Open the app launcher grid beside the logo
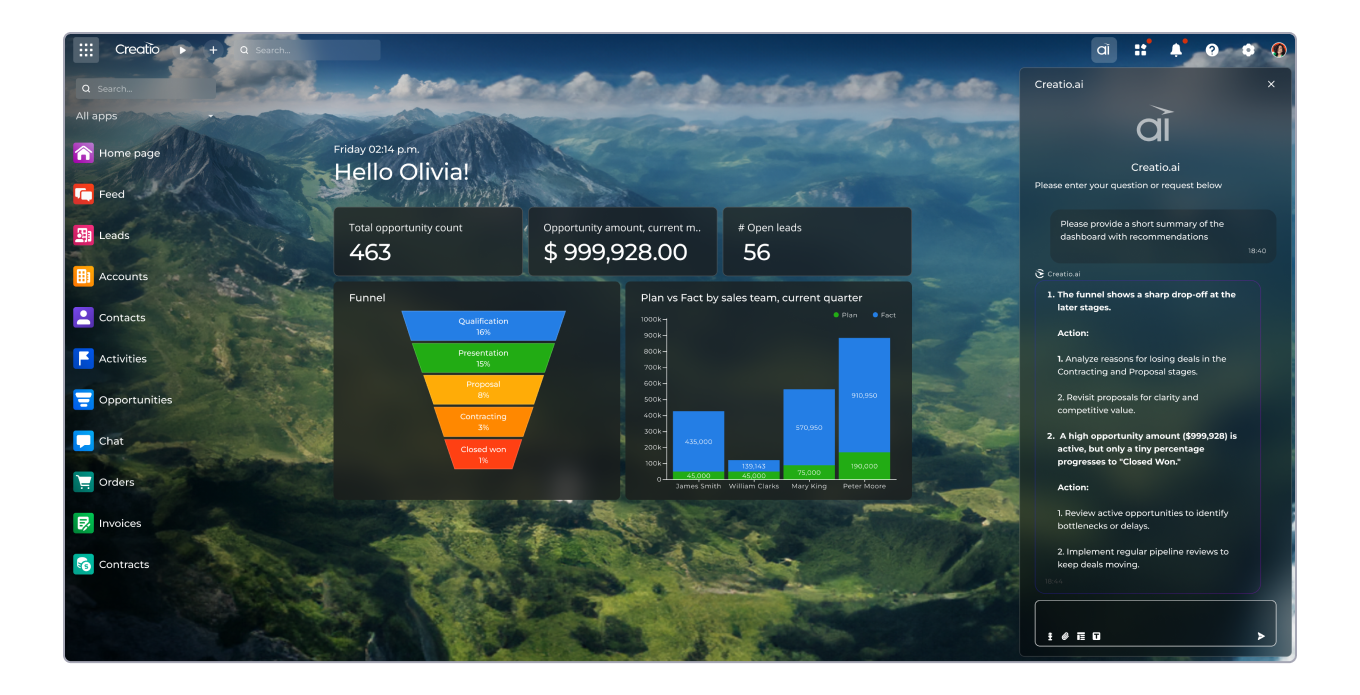Image resolution: width=1360 pixels, height=695 pixels. pyautogui.click(x=86, y=49)
